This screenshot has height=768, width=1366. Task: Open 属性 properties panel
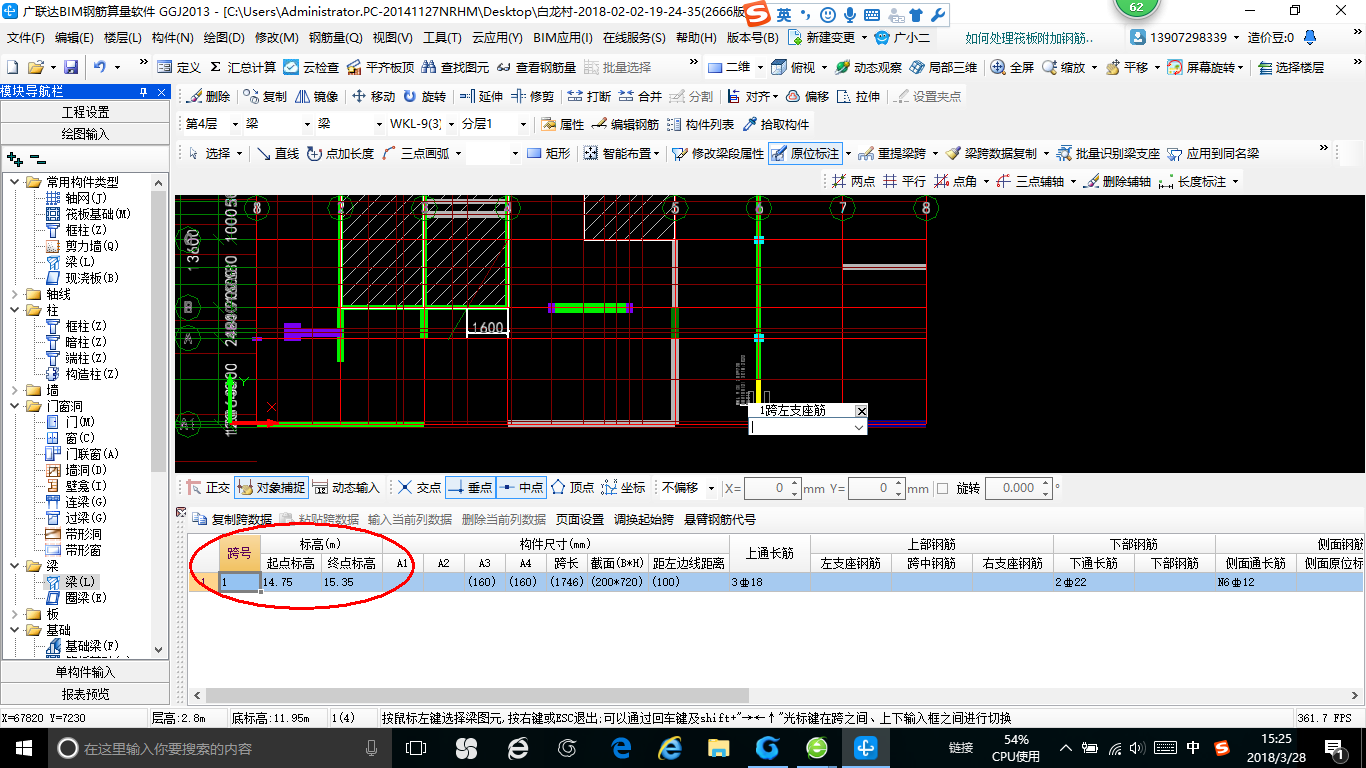point(562,125)
